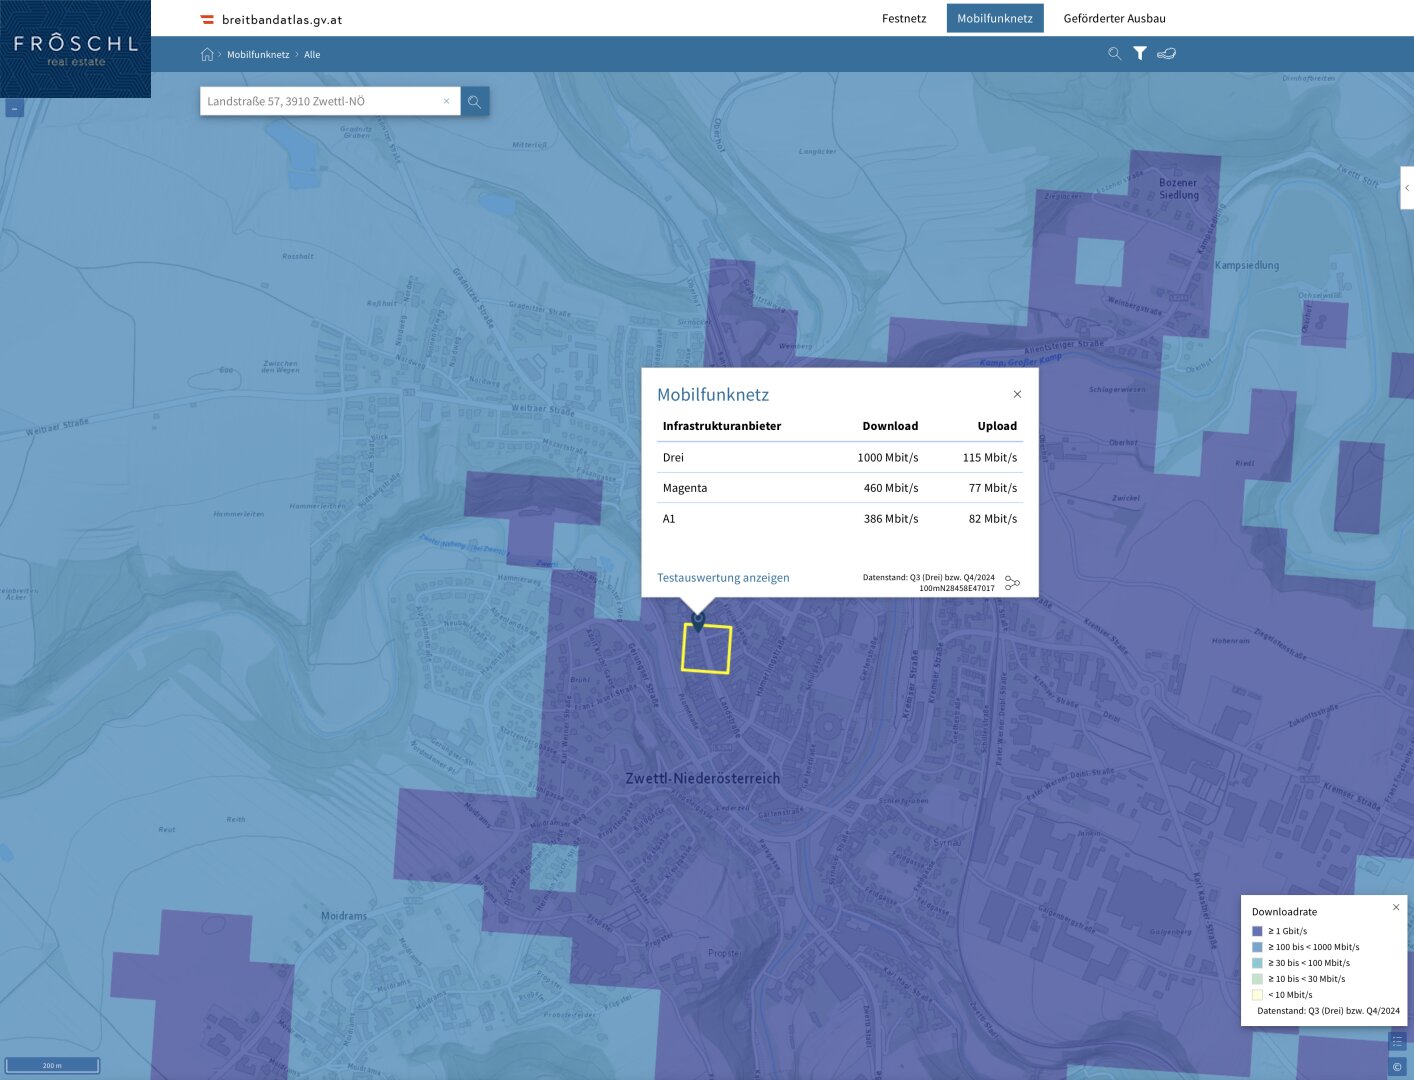This screenshot has height=1080, width=1414.
Task: Toggle the legend list button
Action: (x=1397, y=1041)
